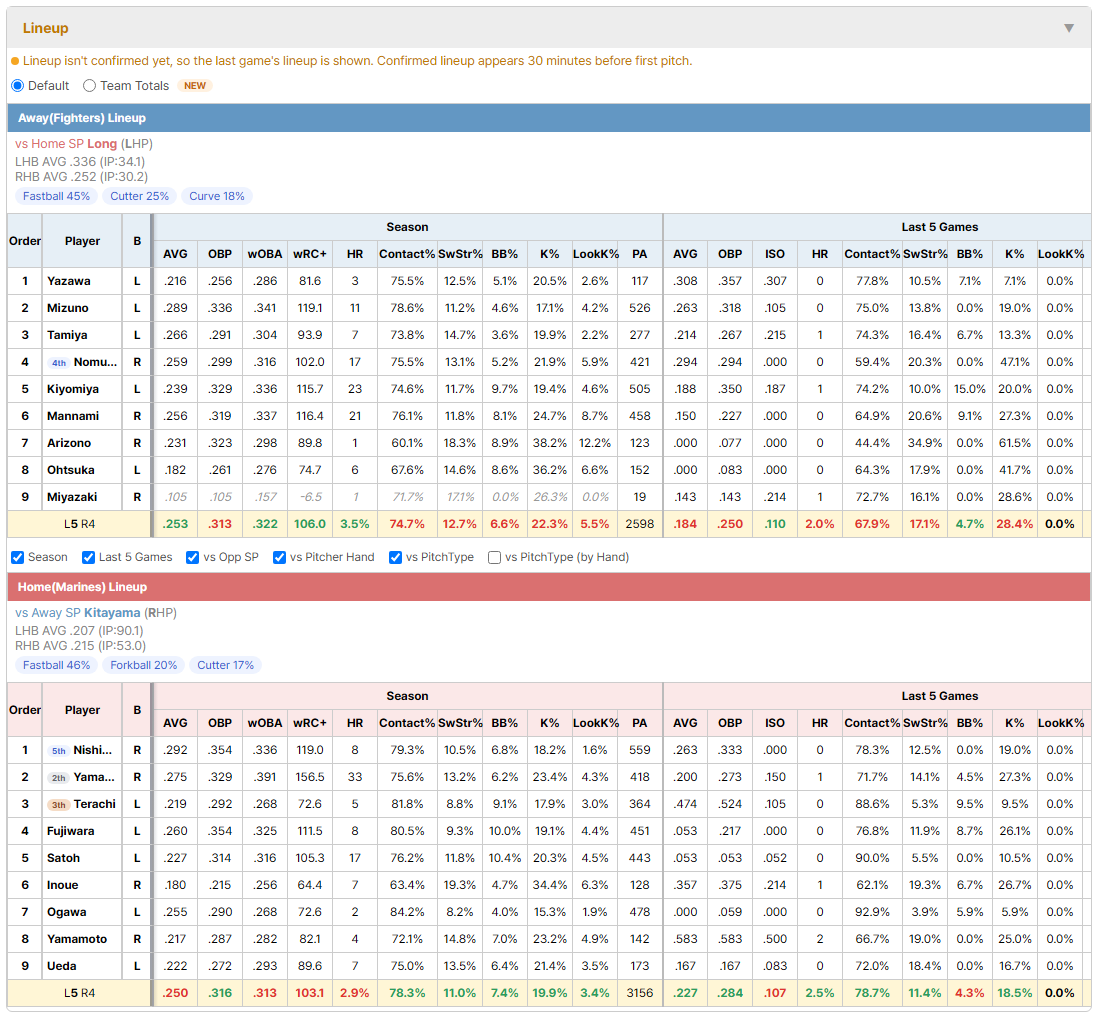Image resolution: width=1098 pixels, height=1018 pixels.
Task: Open home starter Long's pitcher link
Action: pyautogui.click(x=102, y=144)
